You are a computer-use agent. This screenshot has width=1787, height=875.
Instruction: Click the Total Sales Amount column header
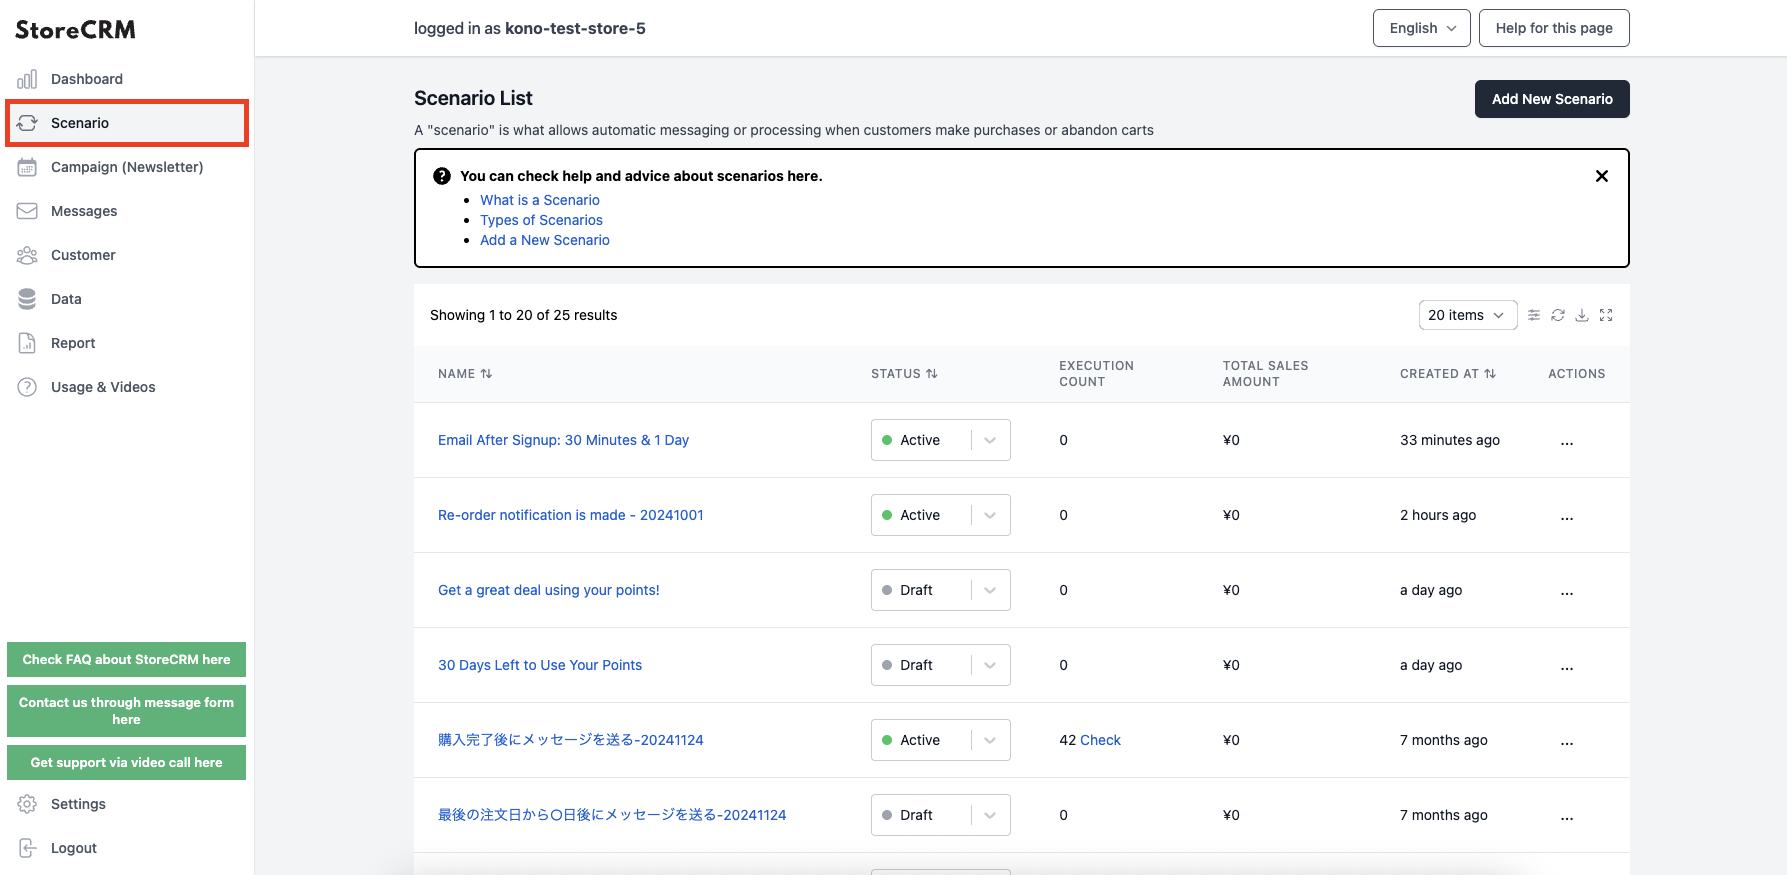click(x=1265, y=374)
